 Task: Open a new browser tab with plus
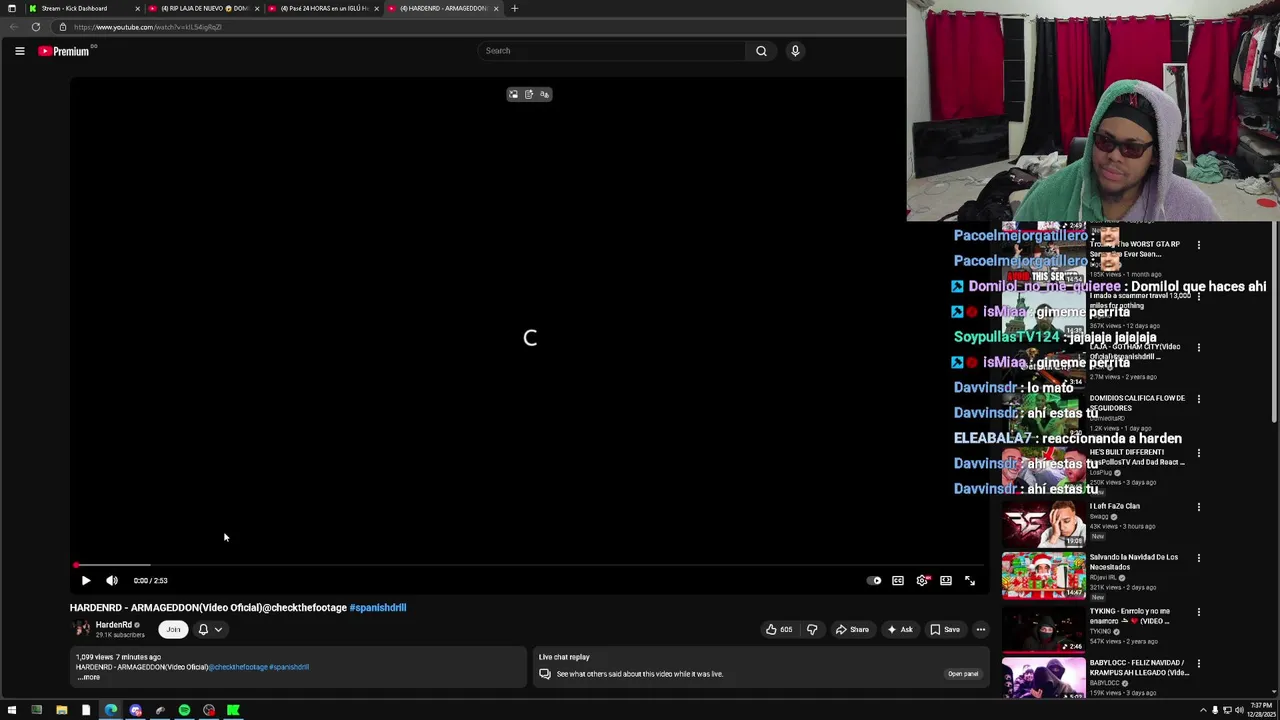pos(514,8)
